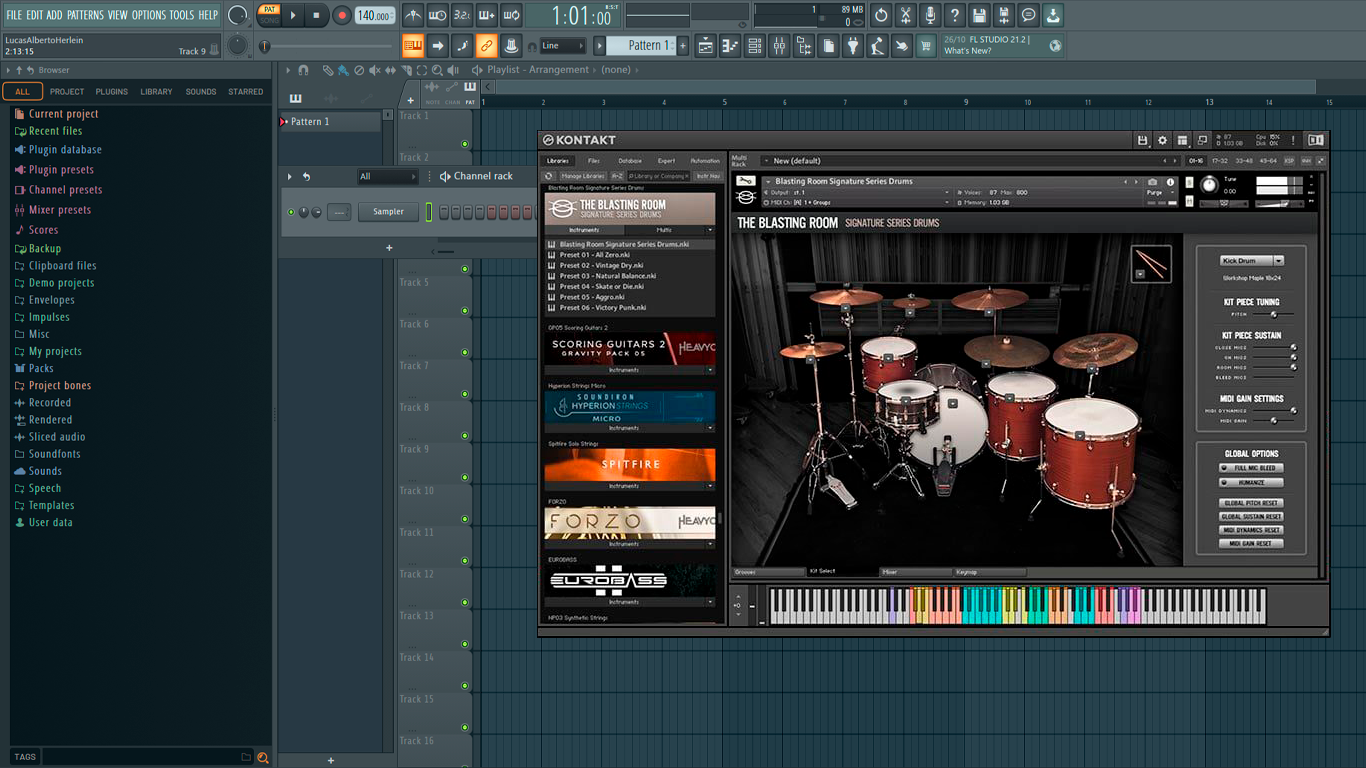This screenshot has width=1366, height=768.
Task: Adjust the kit piece Pitch slider
Action: (x=1273, y=314)
